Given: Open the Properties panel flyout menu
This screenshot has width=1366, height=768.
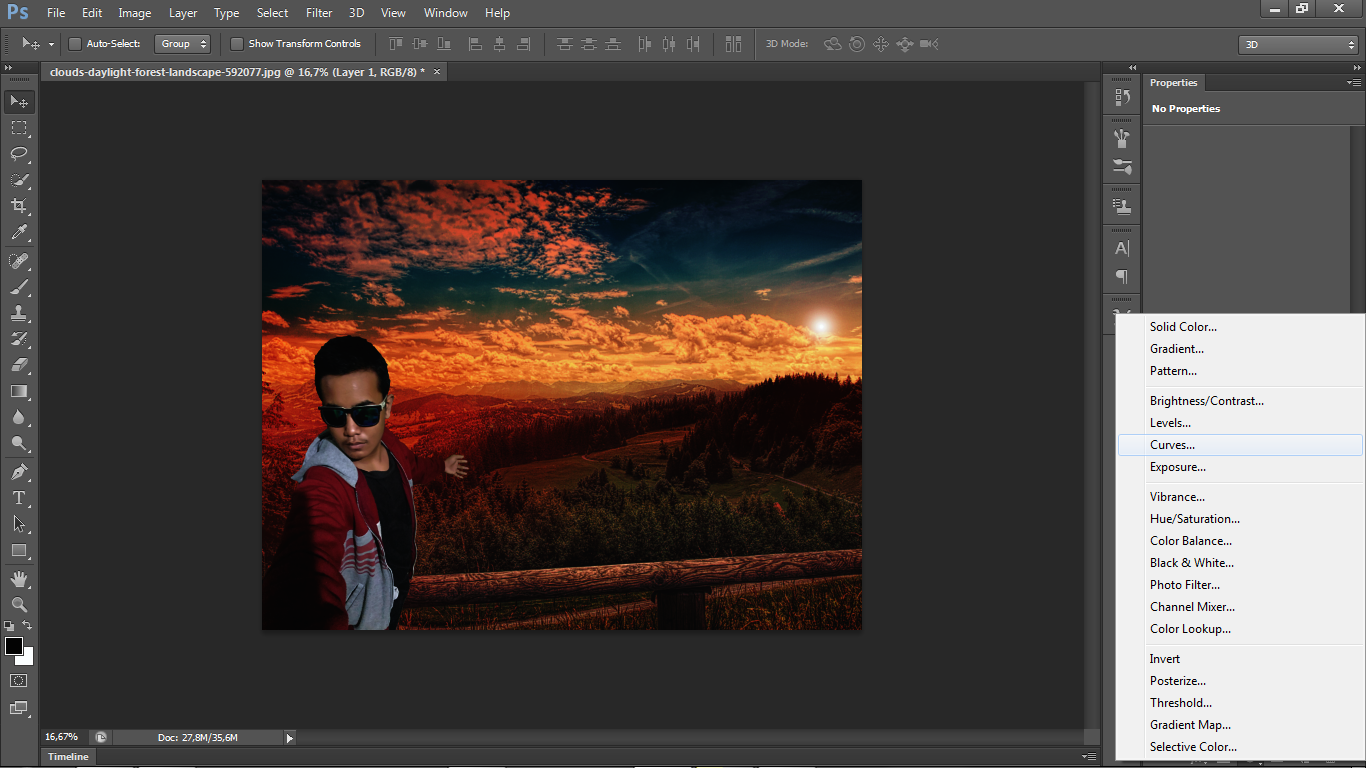Looking at the screenshot, I should (1354, 83).
